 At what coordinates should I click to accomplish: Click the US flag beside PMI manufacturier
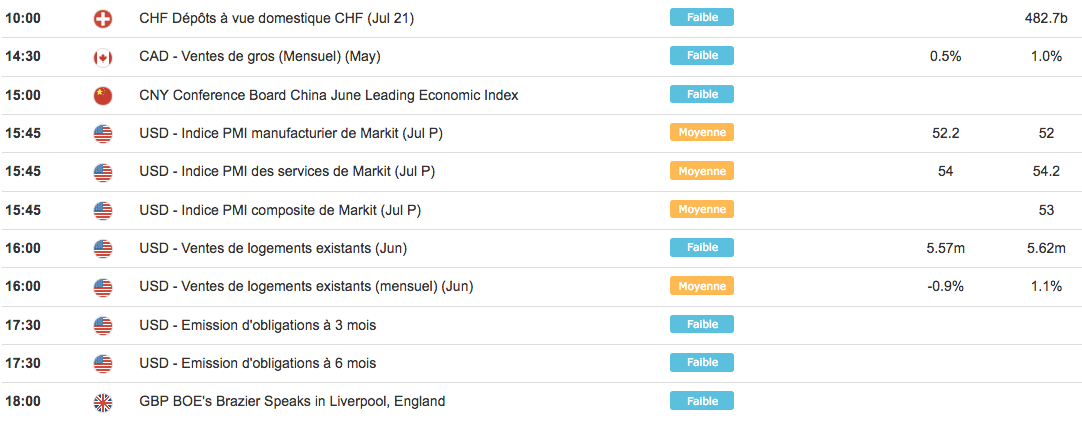click(102, 134)
